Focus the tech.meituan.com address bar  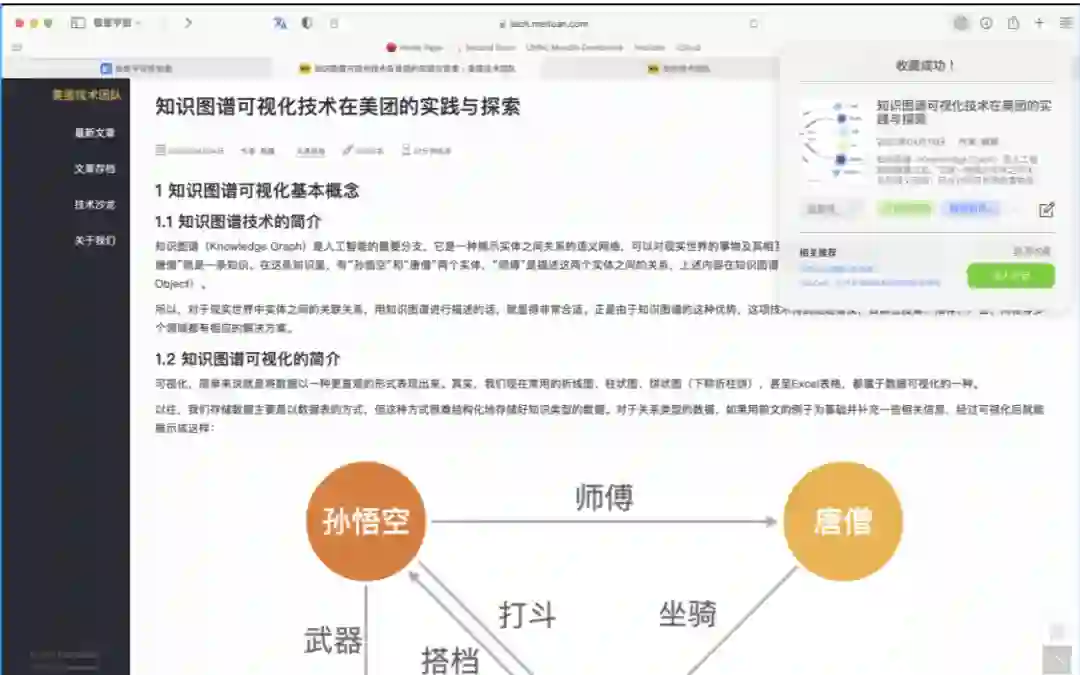coord(544,23)
